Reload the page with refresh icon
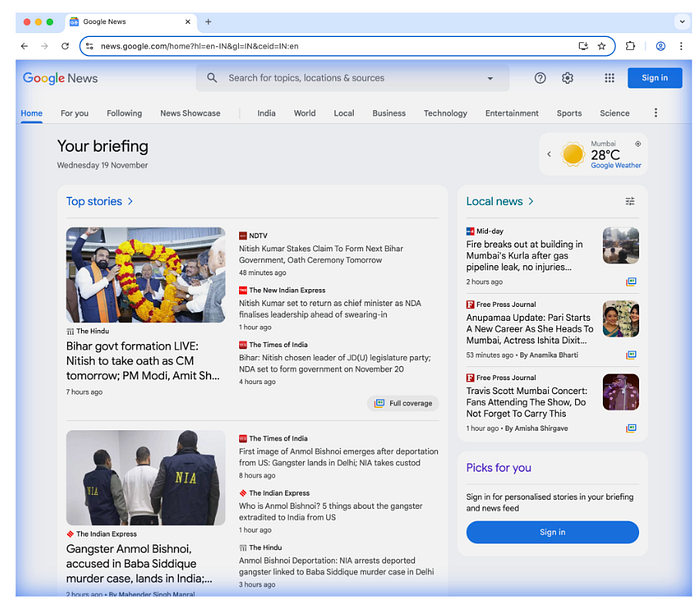 (65, 46)
